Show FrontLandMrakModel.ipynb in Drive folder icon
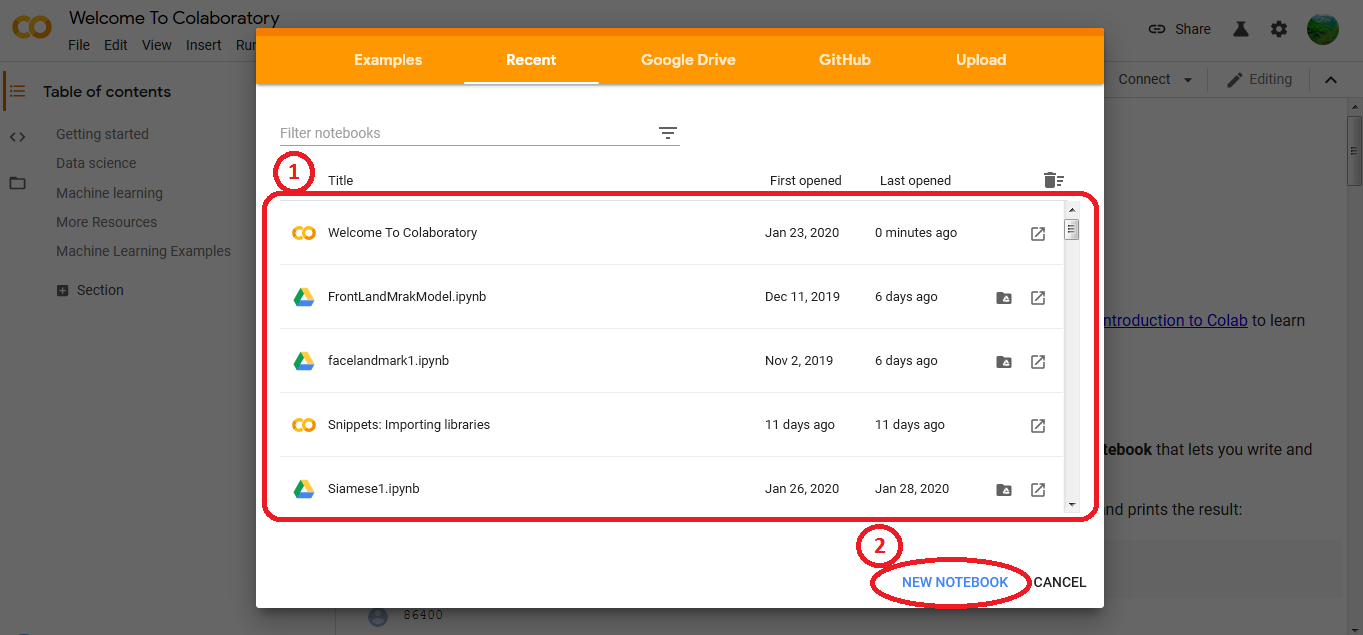Screen dimensions: 1363x635 (x=1004, y=298)
